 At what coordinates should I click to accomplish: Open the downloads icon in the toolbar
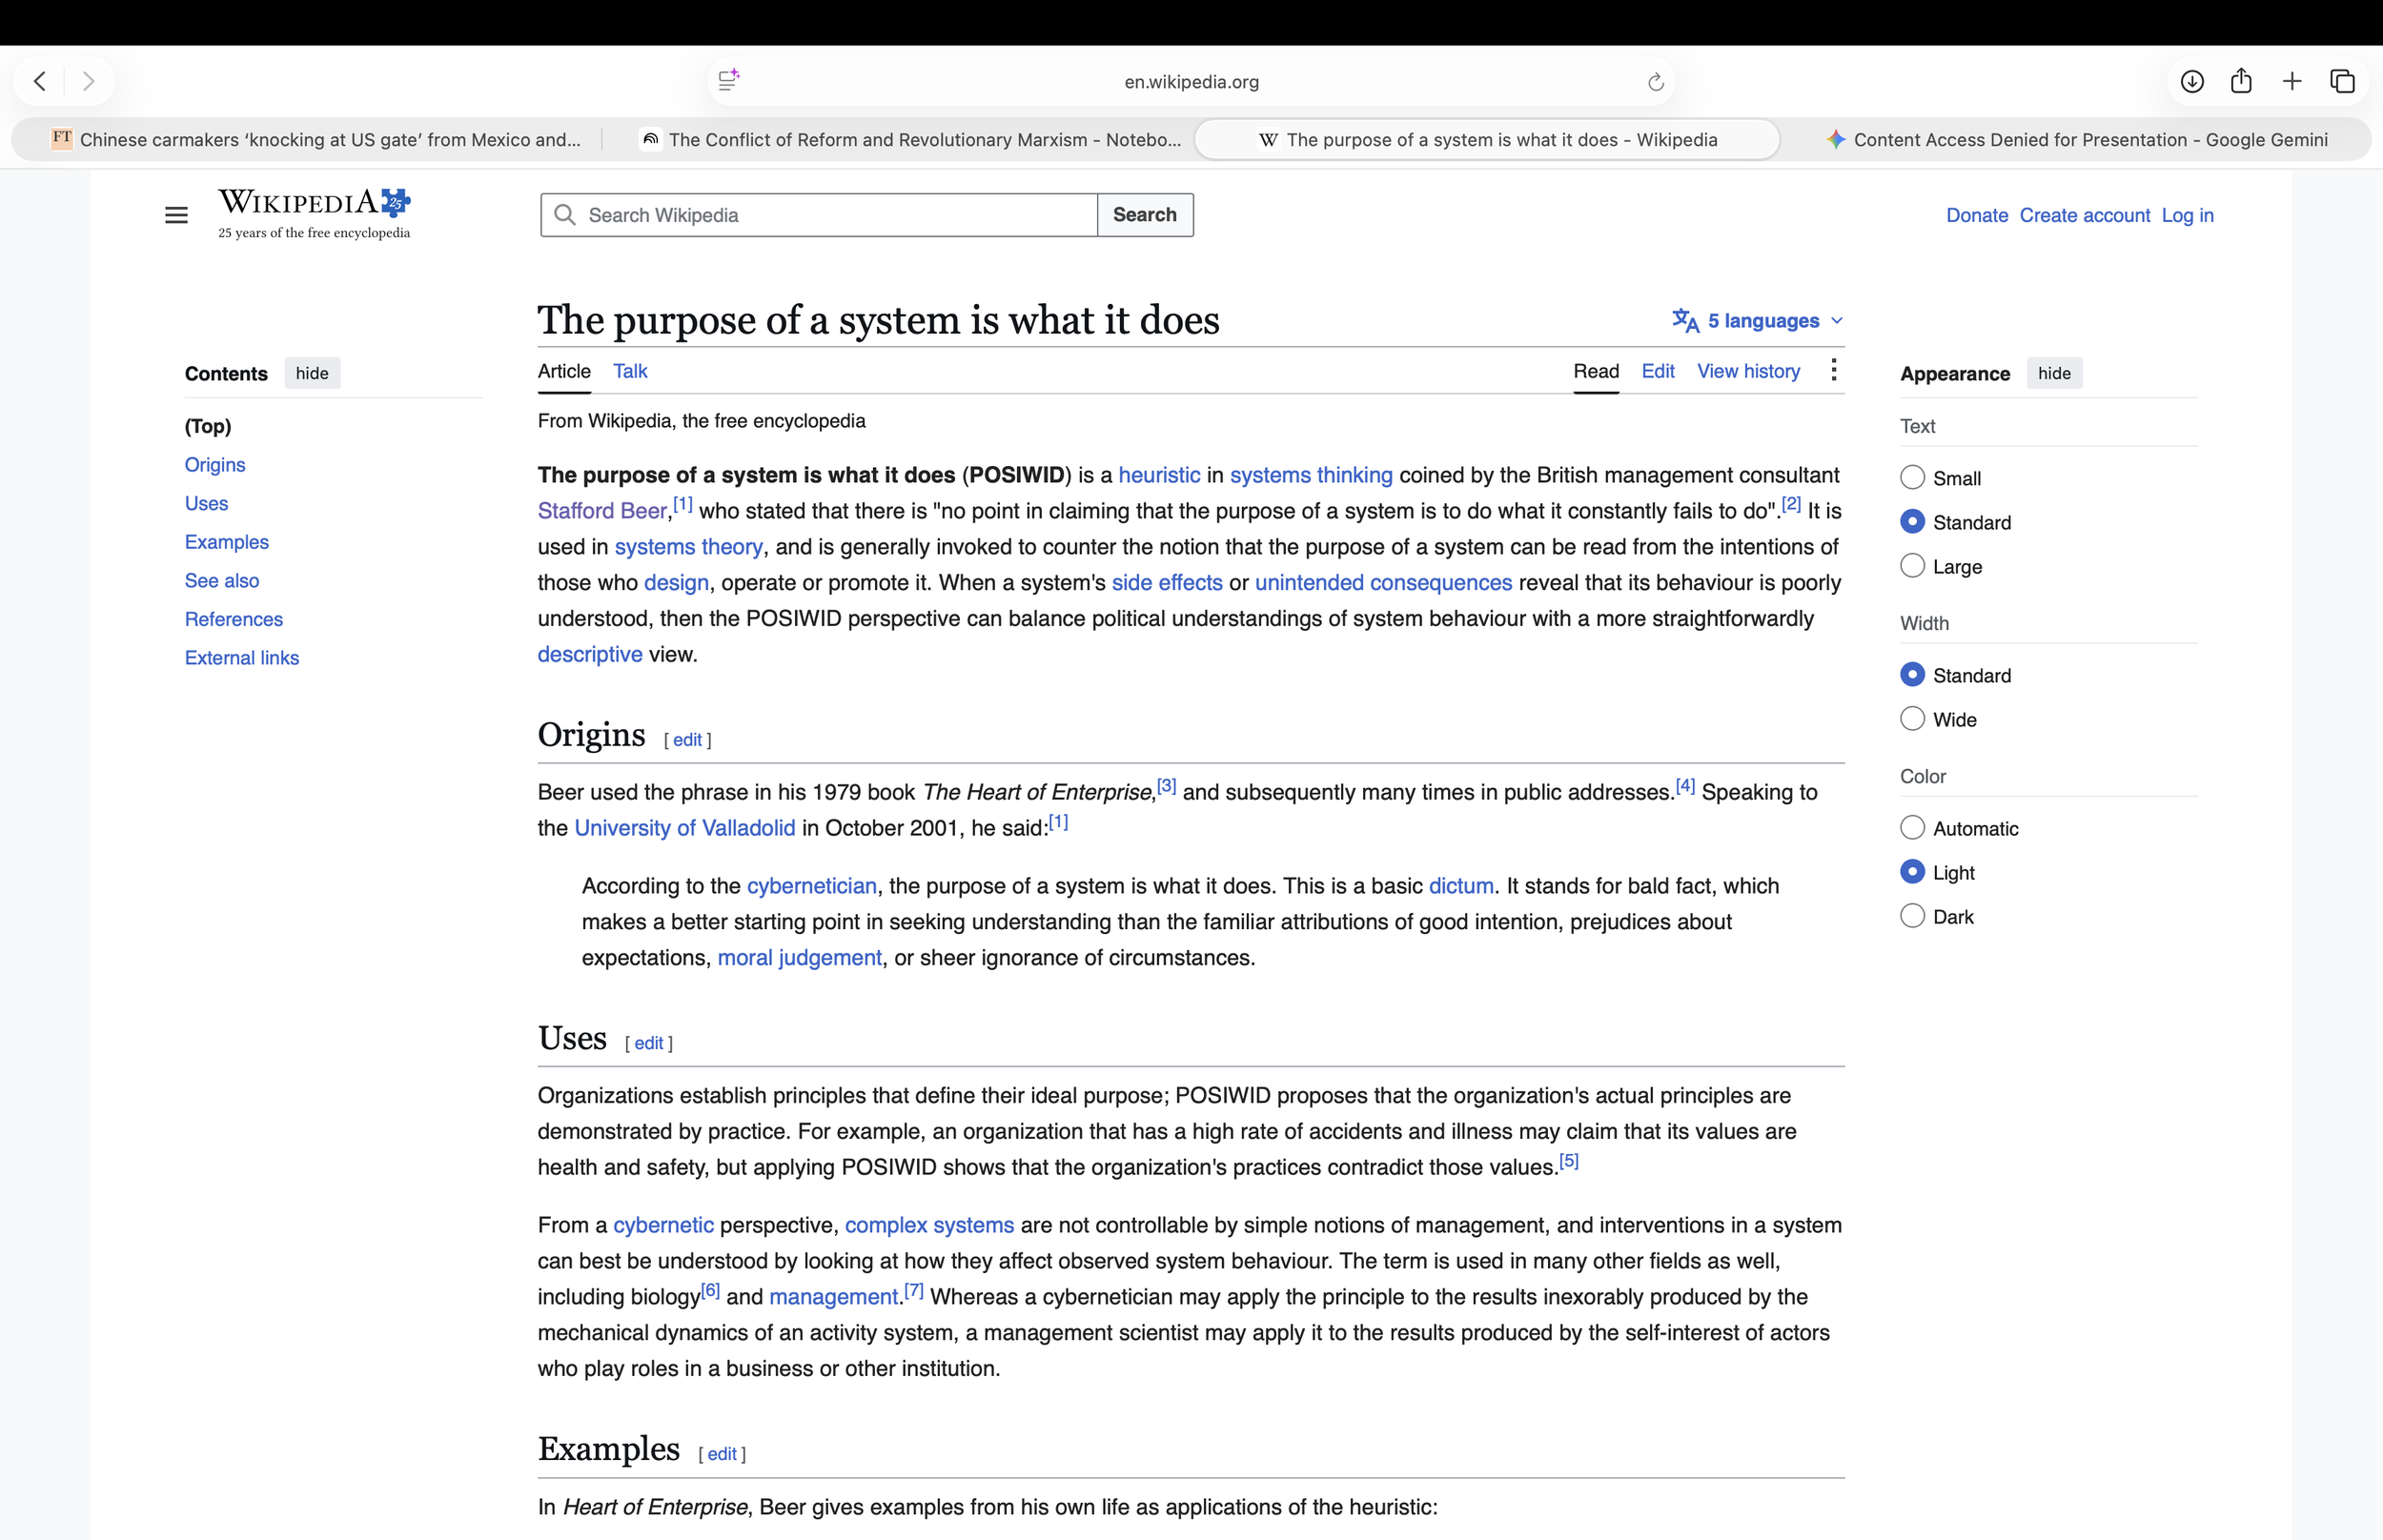pos(2192,81)
